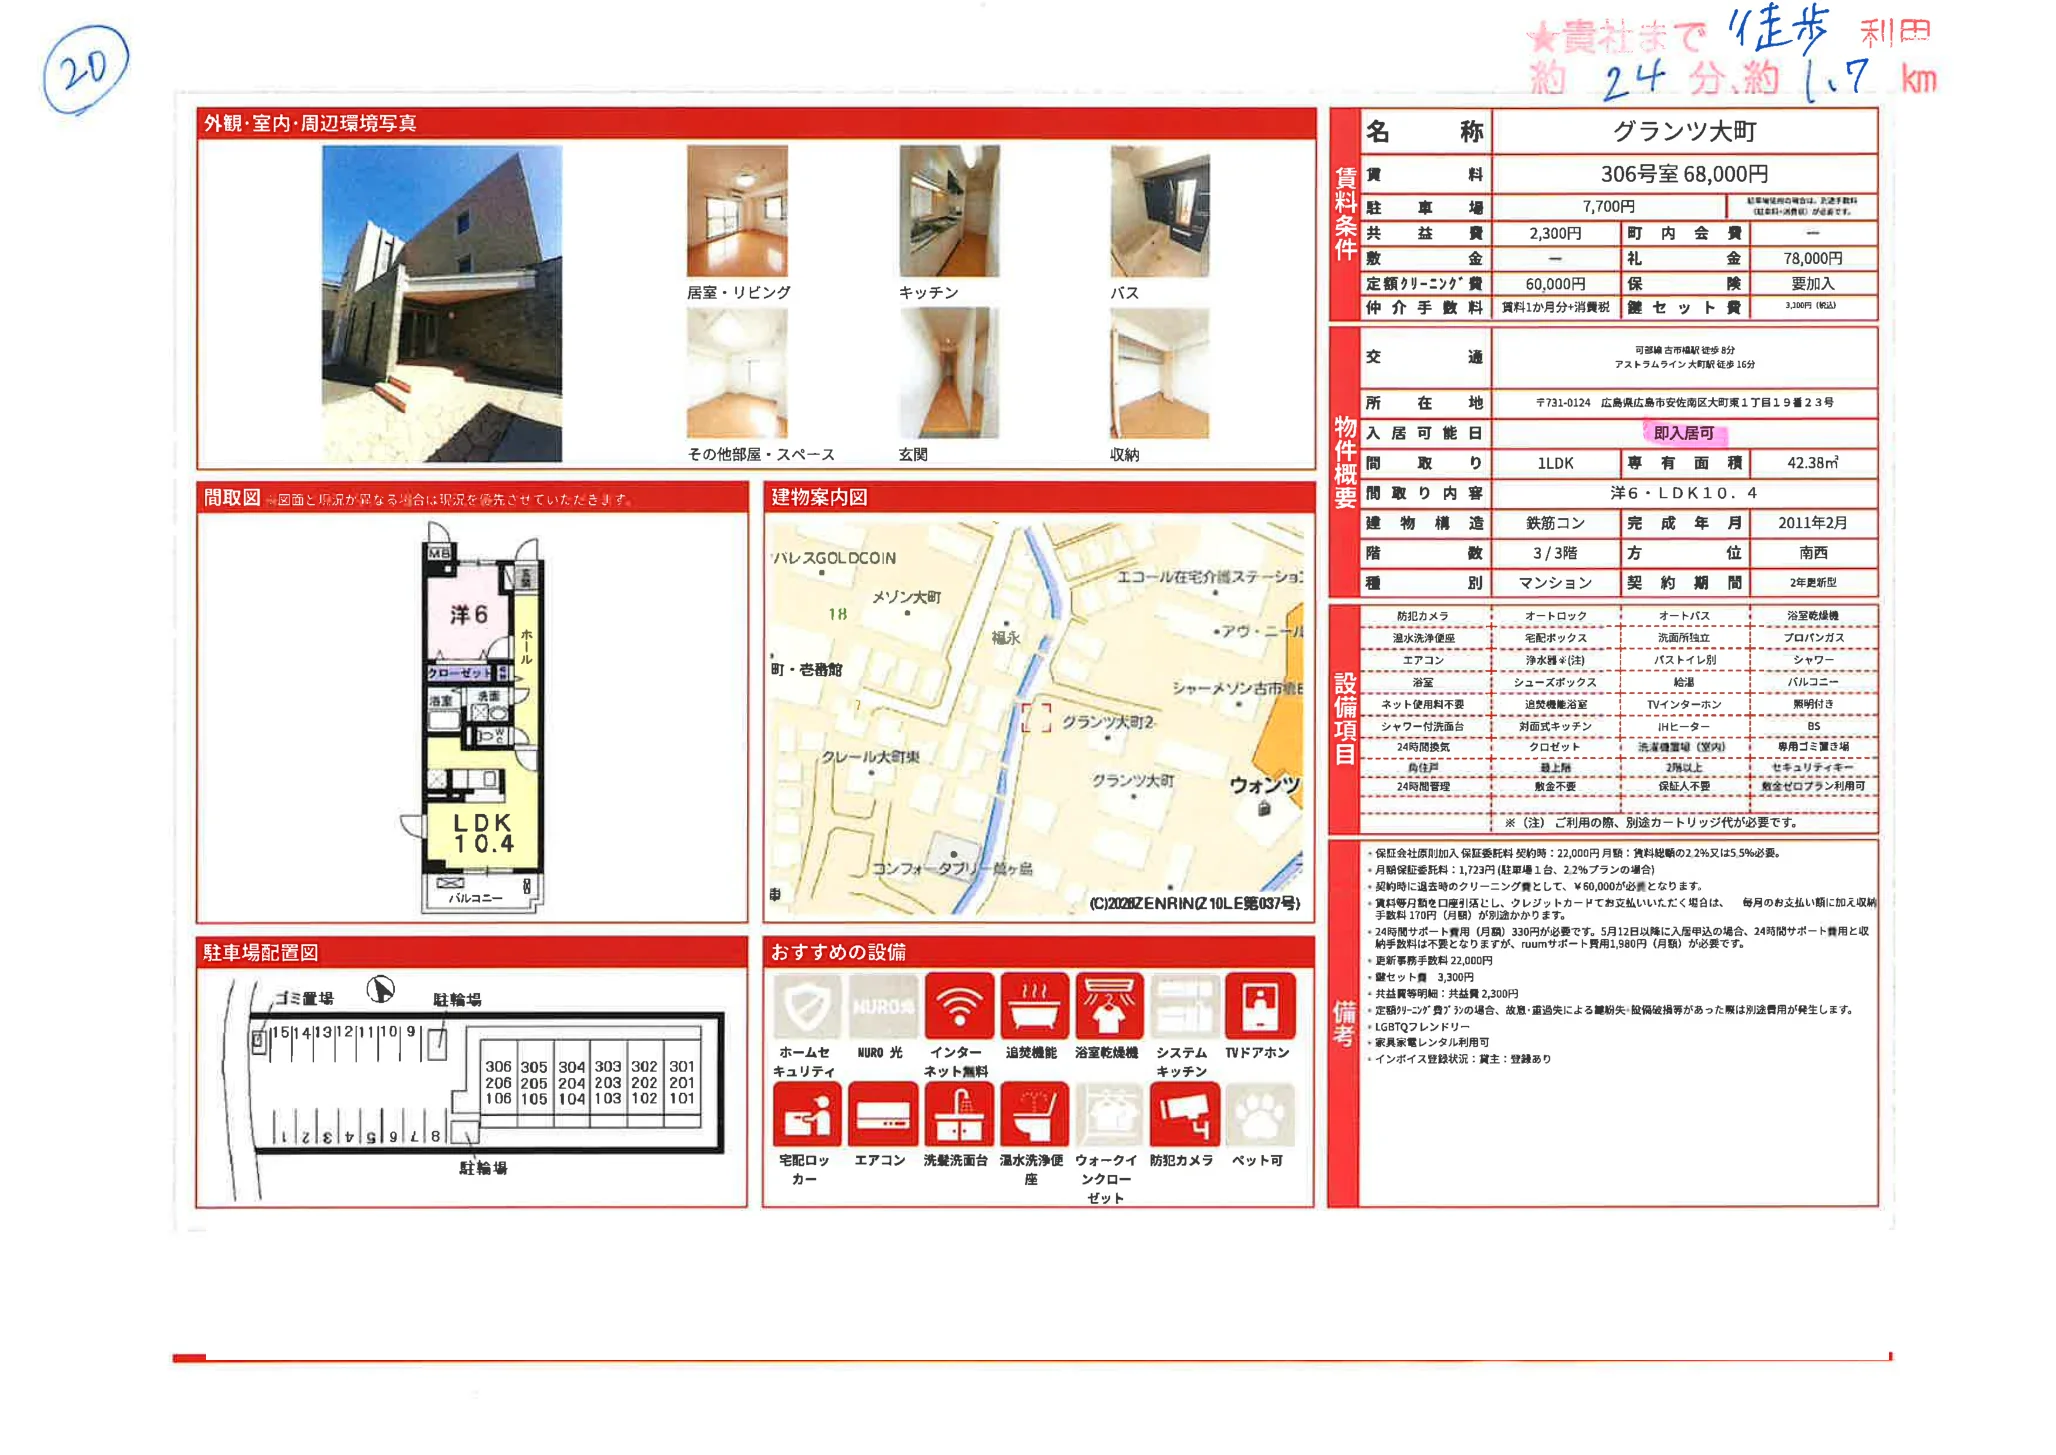2056x1455 pixels.
Task: Click the 浴室乾燥機 dryer icon
Action: point(1108,1007)
